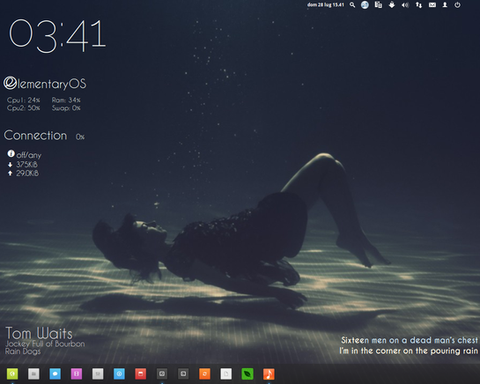Viewport: 480px width, 384px height.
Task: Open the mail envelope indicator
Action: 432,5
